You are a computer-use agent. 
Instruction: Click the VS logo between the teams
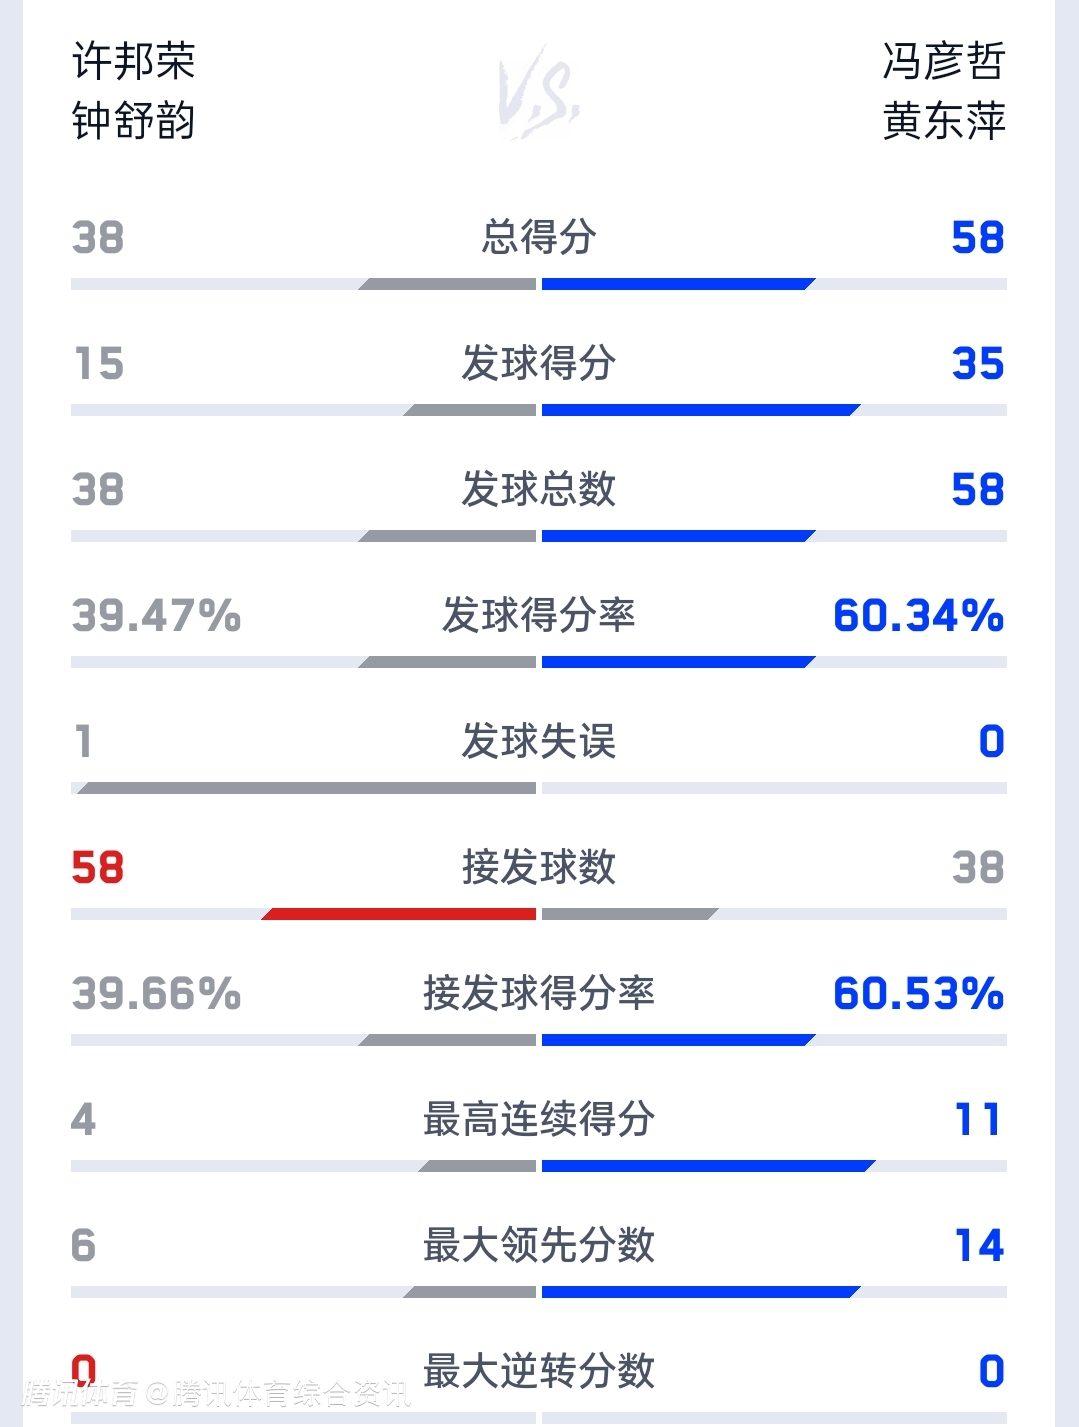[539, 92]
